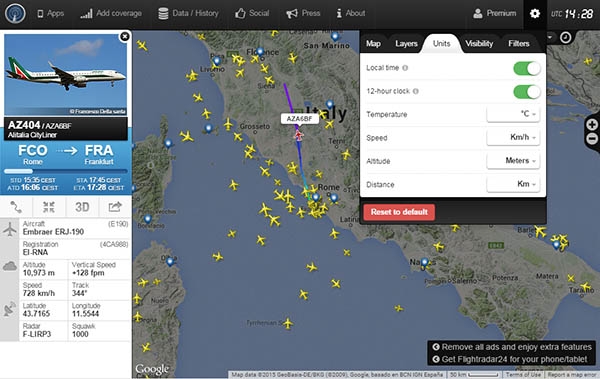Toggle the 12-hour clock switch
Screen dimensions: 600x379
[527, 92]
